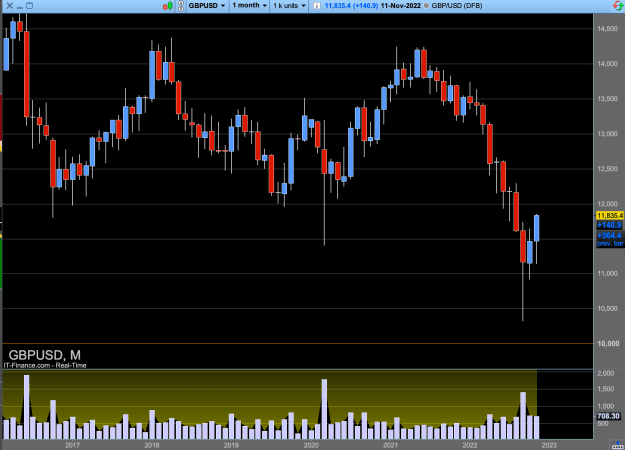This screenshot has height=450, width=625.
Task: Click the detach window icon in title bar
Action: [x=29, y=6]
